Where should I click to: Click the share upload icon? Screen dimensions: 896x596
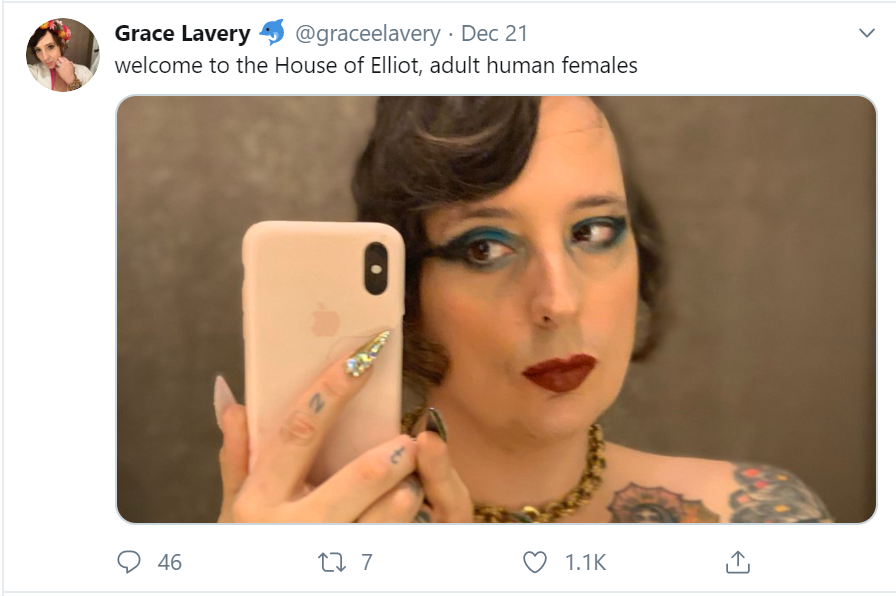pyautogui.click(x=737, y=563)
